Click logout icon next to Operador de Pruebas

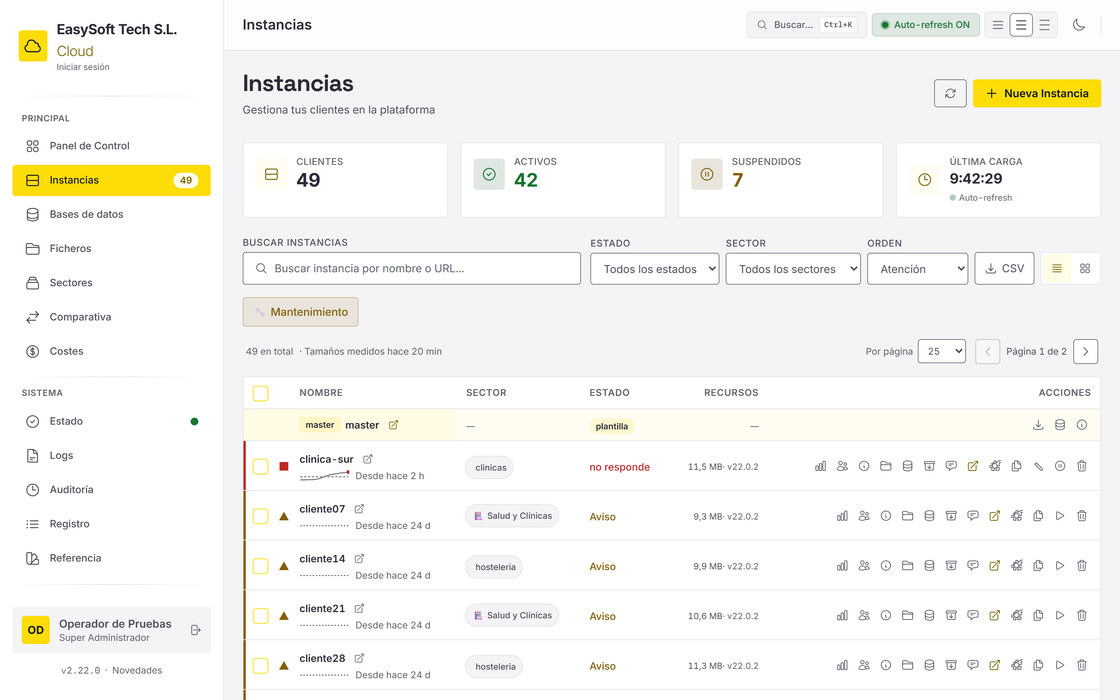[196, 630]
